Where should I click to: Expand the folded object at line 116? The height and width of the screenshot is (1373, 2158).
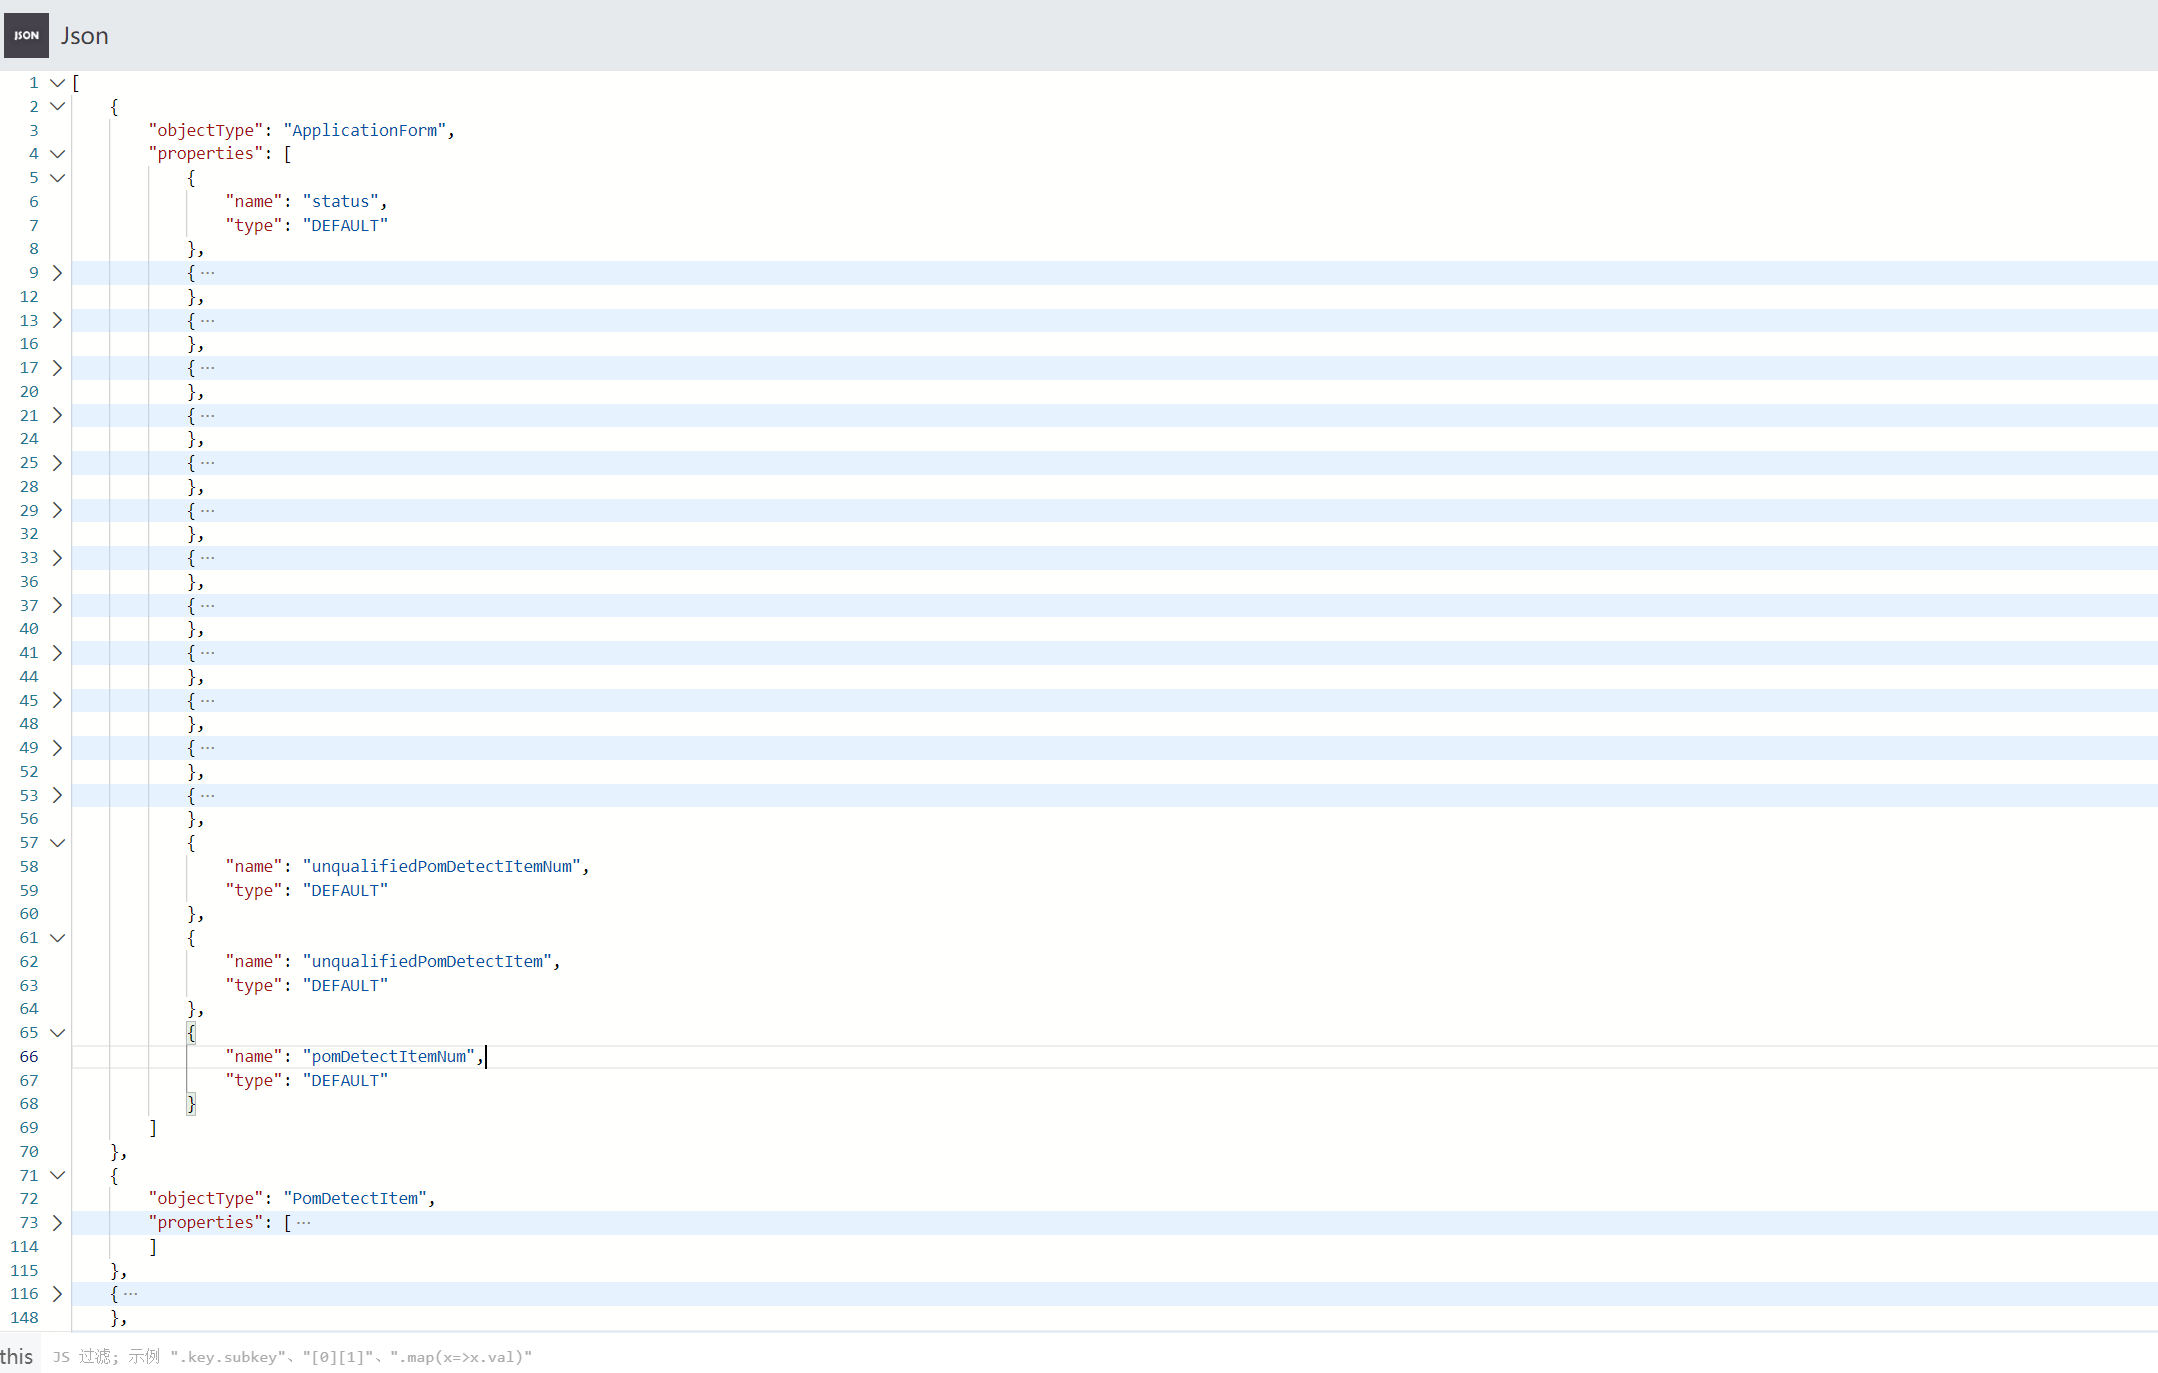pos(57,1294)
